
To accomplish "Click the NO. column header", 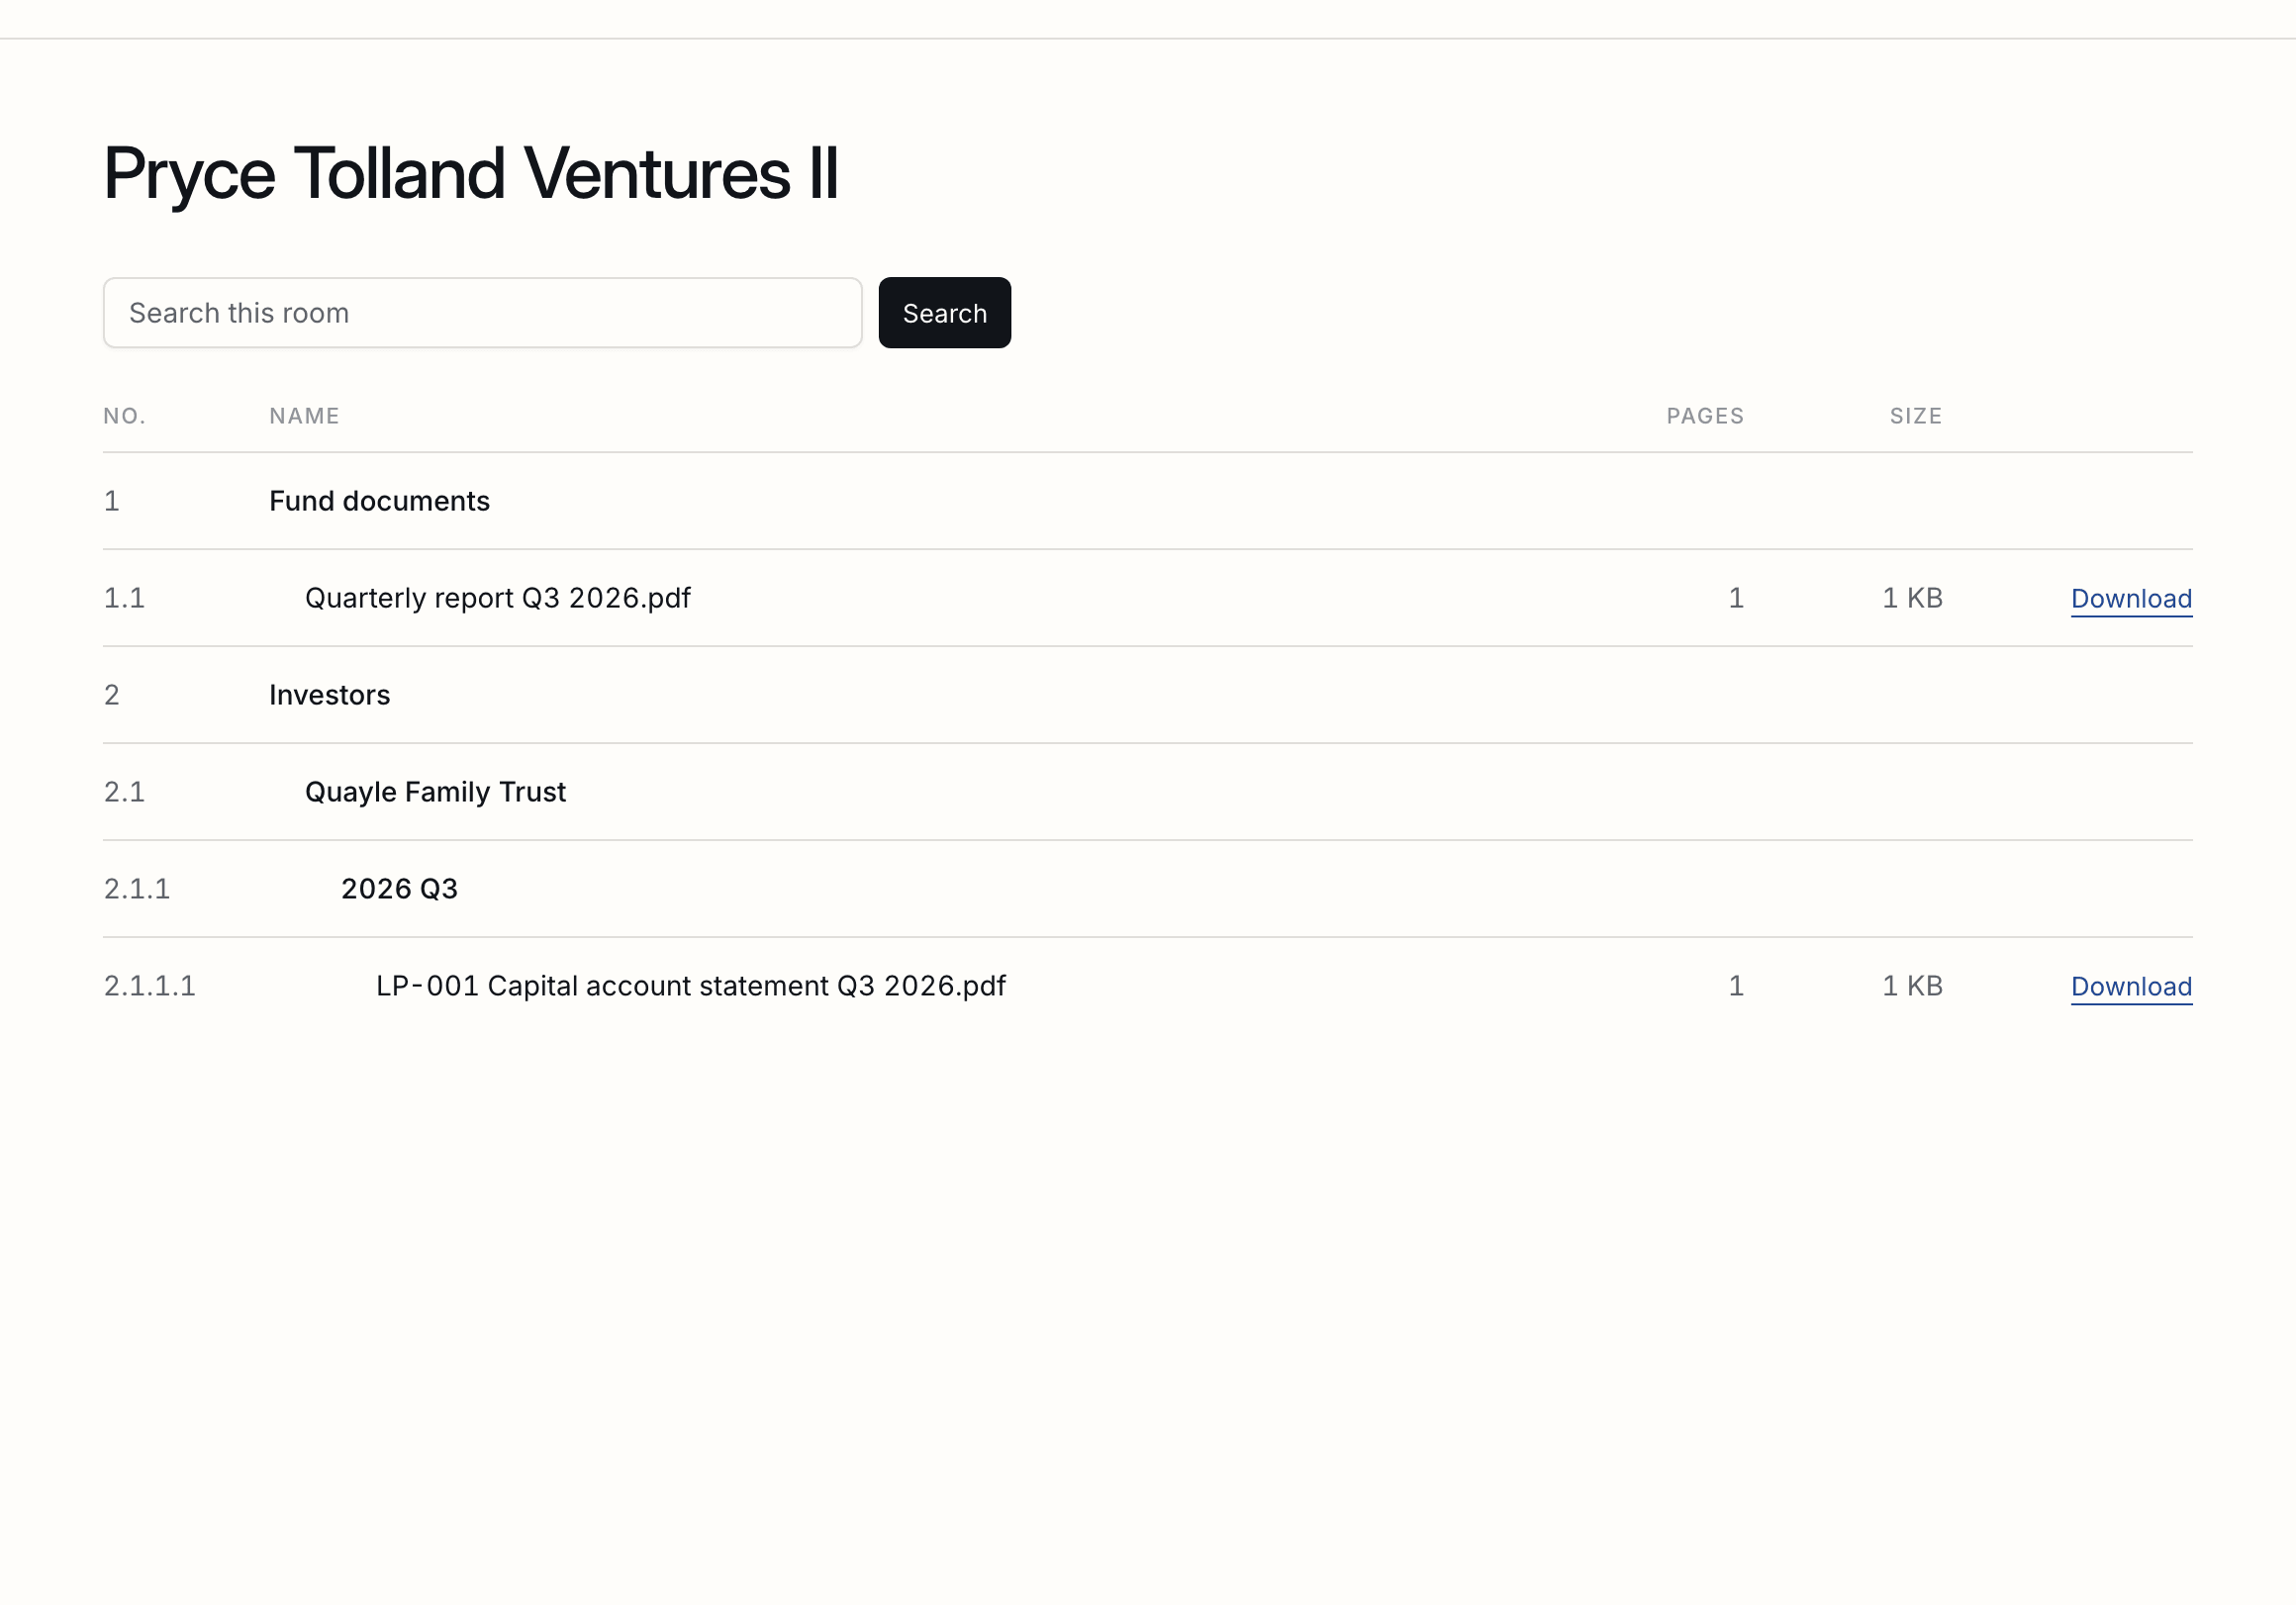I will (124, 416).
